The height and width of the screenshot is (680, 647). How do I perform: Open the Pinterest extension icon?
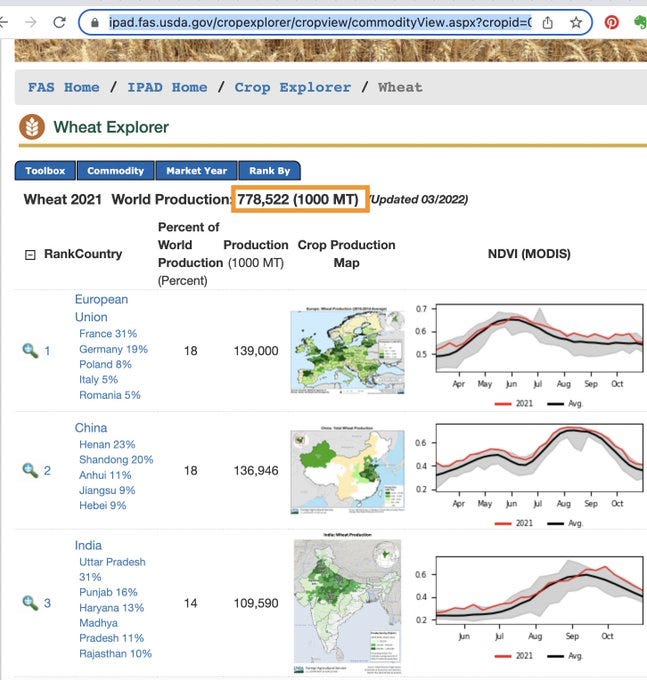pyautogui.click(x=611, y=22)
